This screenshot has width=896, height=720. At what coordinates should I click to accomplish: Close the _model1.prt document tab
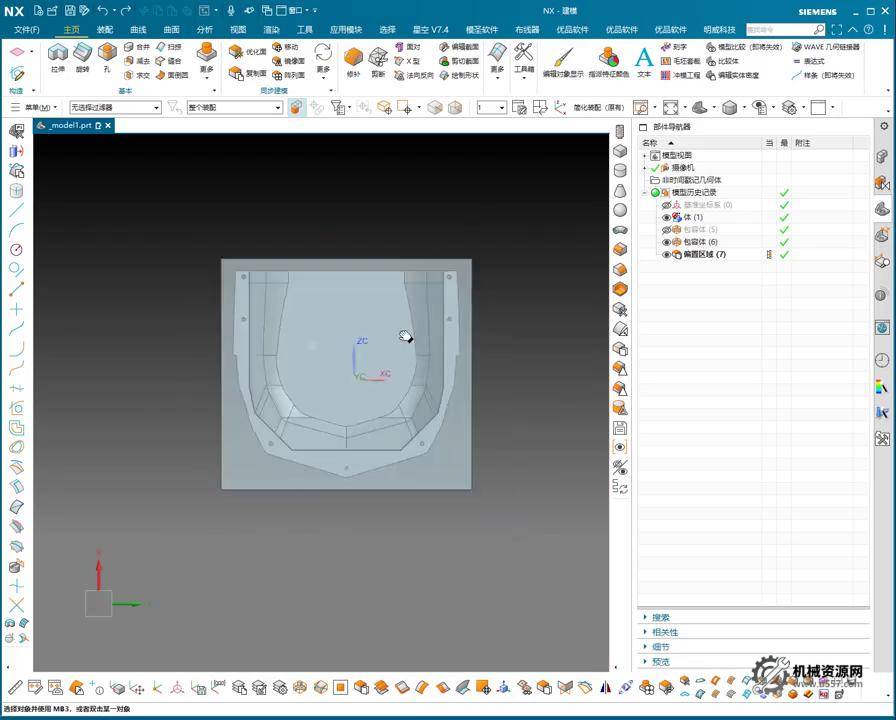click(x=108, y=125)
